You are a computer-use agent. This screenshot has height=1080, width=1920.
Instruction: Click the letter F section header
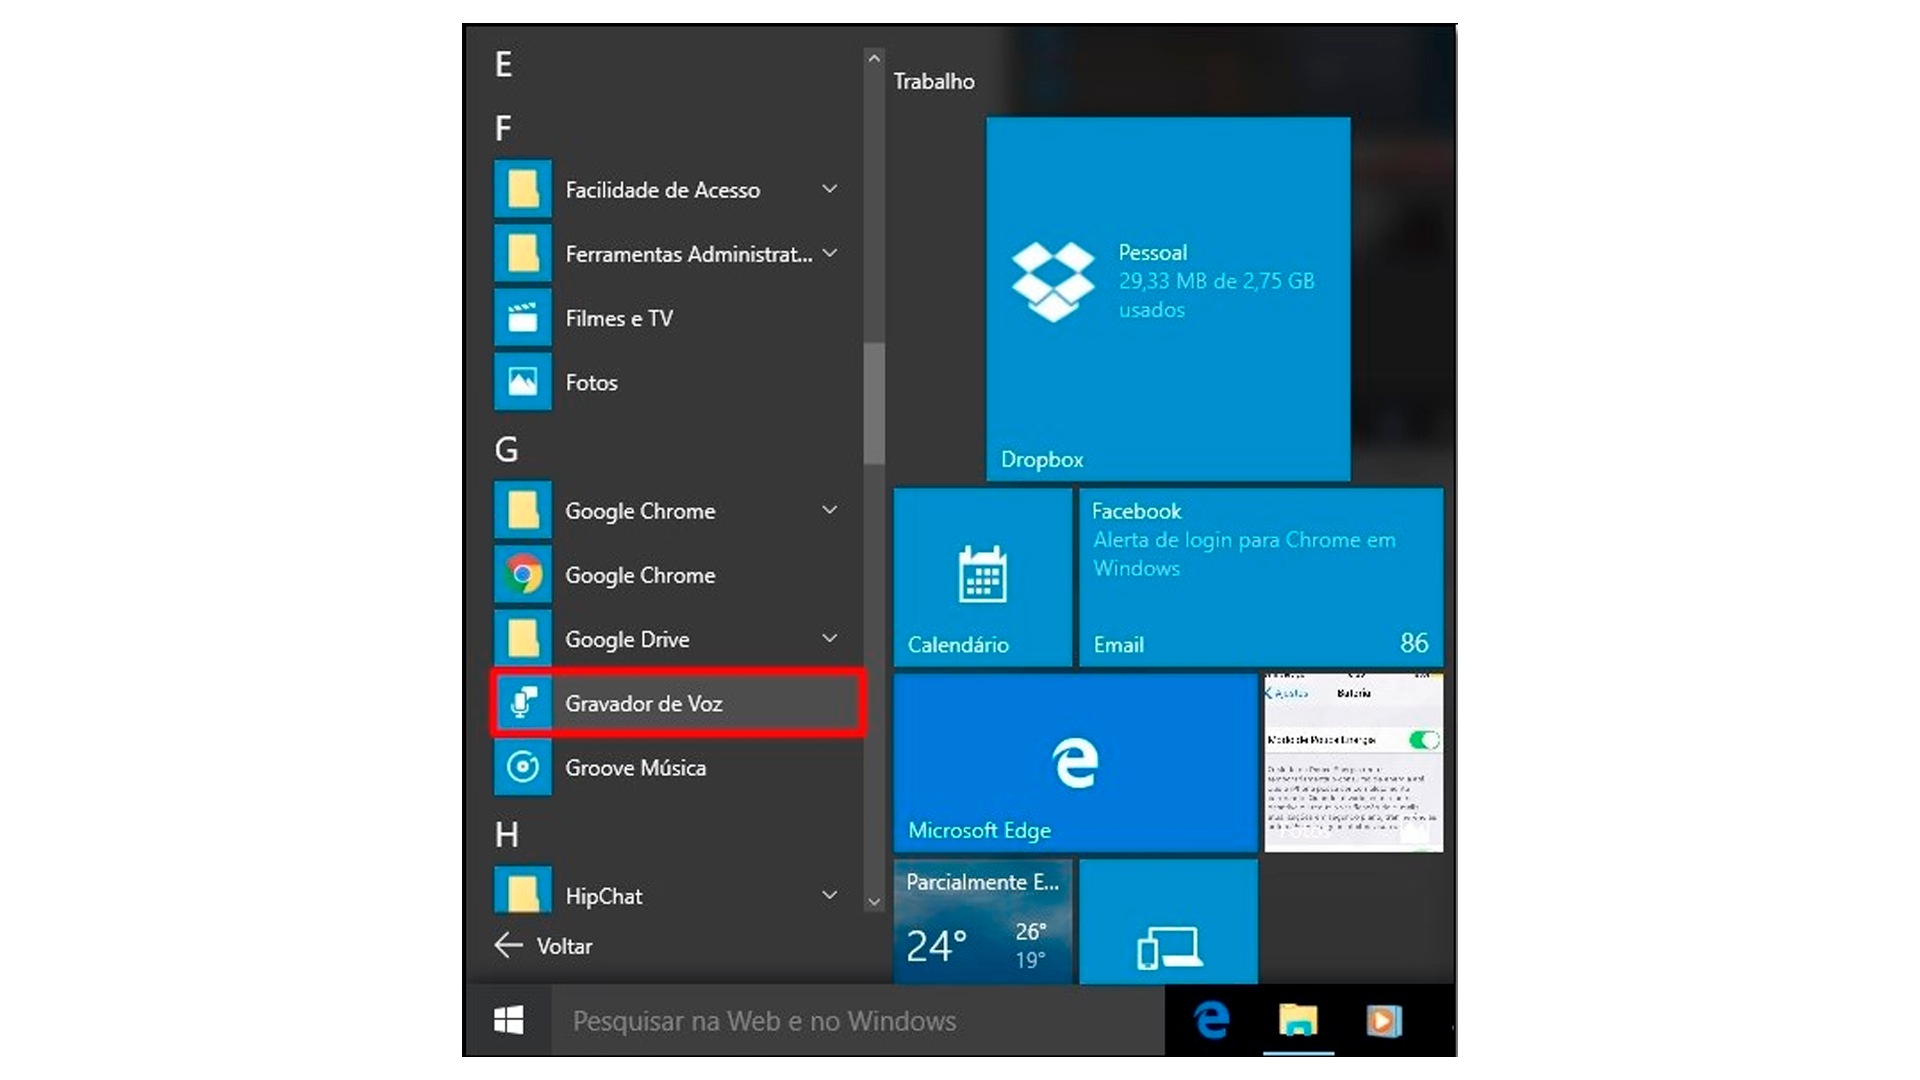(x=503, y=128)
